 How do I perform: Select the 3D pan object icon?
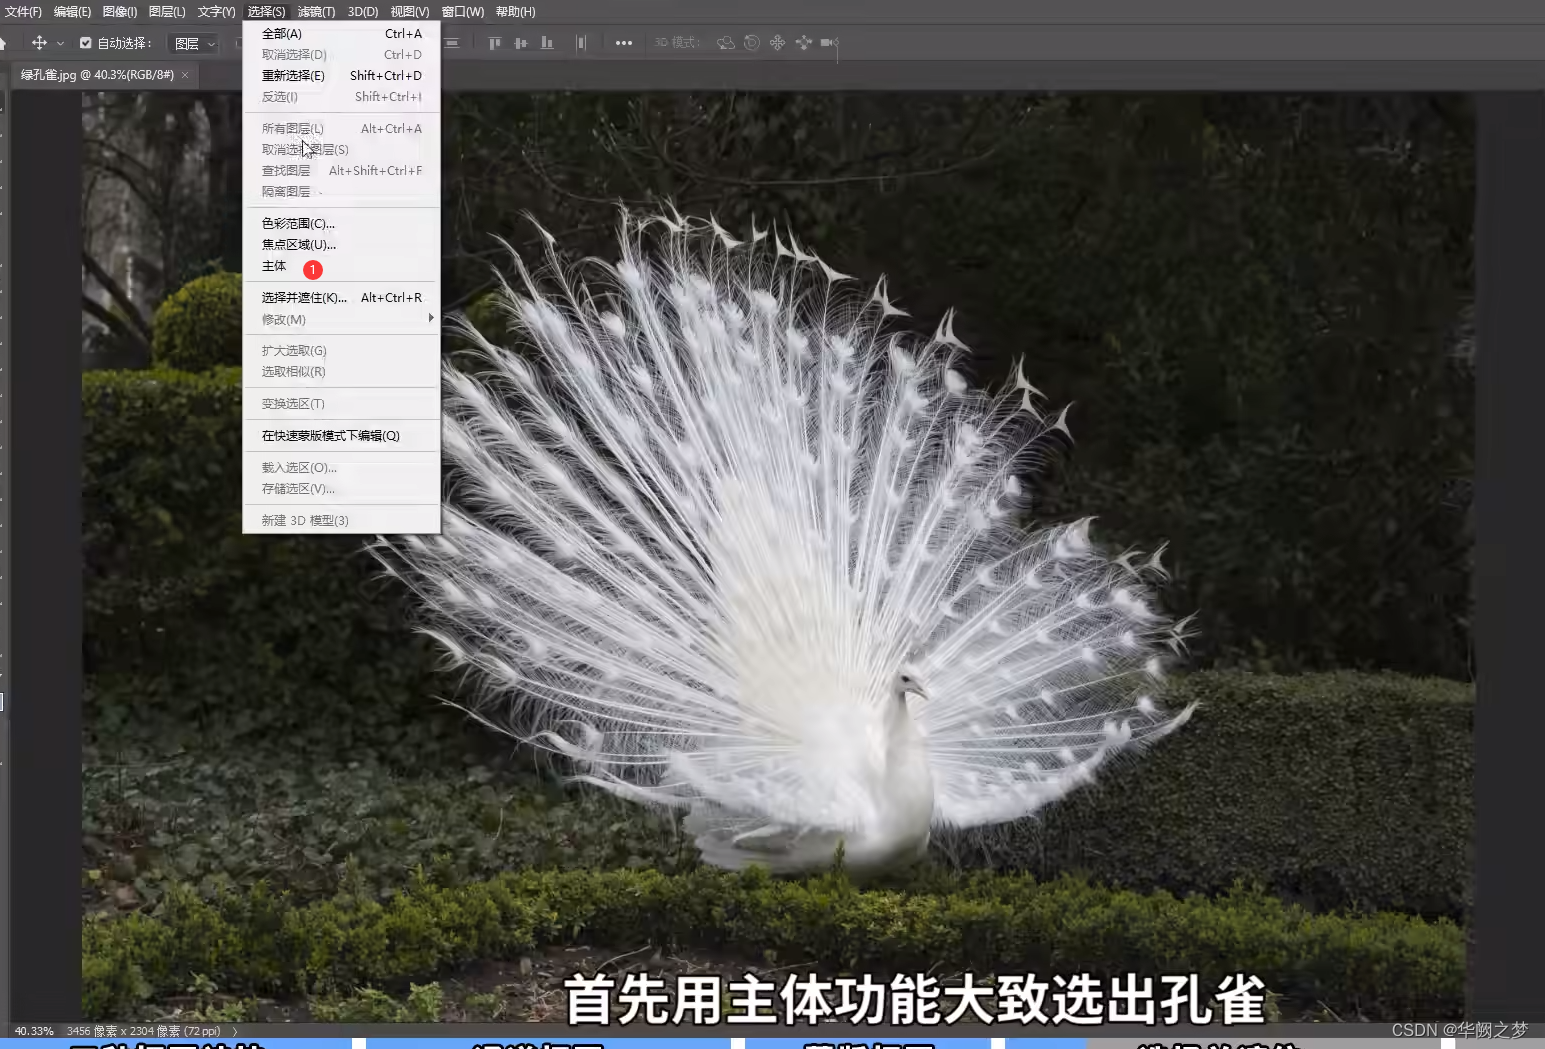[777, 43]
